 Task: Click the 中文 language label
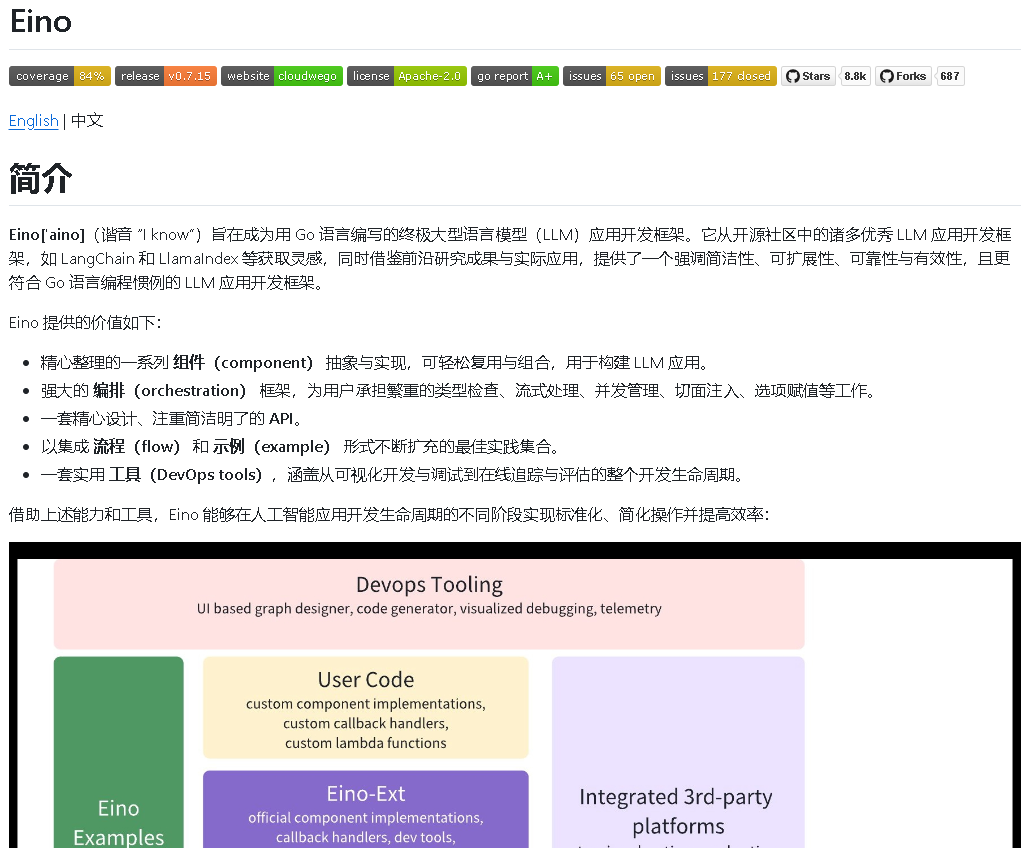87,121
